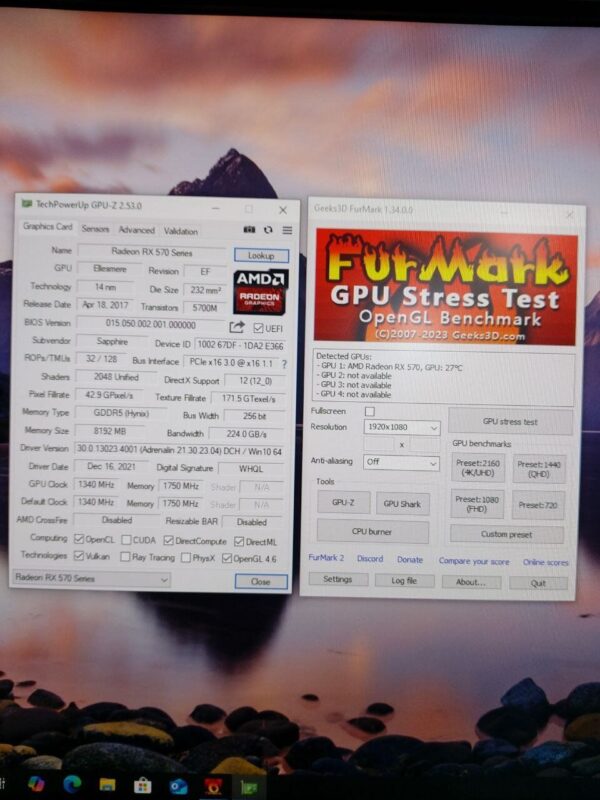Toggle the Vulkan checkbox
Image resolution: width=600 pixels, height=800 pixels.
click(79, 556)
